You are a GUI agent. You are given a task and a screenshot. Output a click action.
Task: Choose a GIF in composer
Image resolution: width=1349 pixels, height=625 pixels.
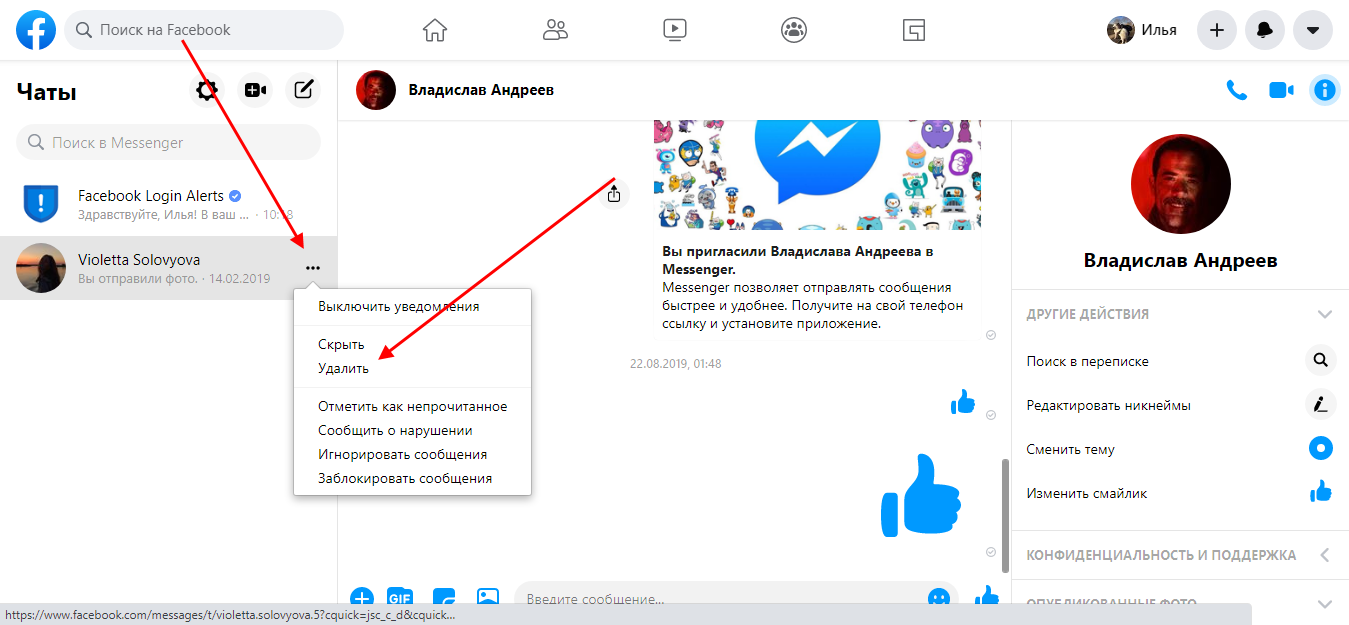400,598
